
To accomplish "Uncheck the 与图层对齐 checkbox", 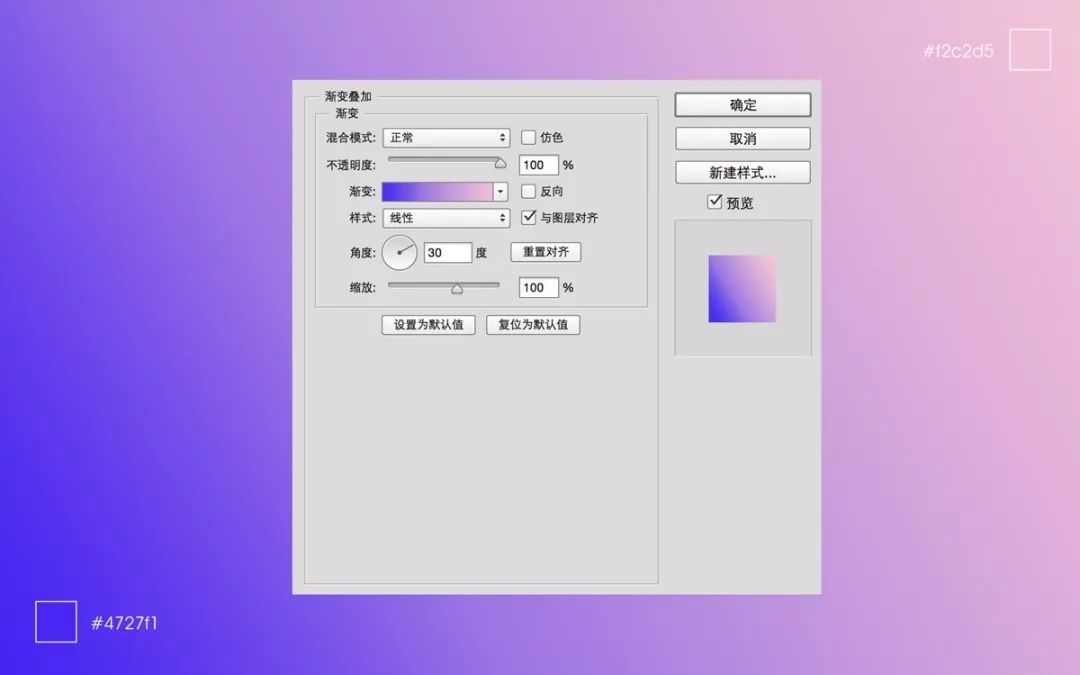I will click(529, 217).
